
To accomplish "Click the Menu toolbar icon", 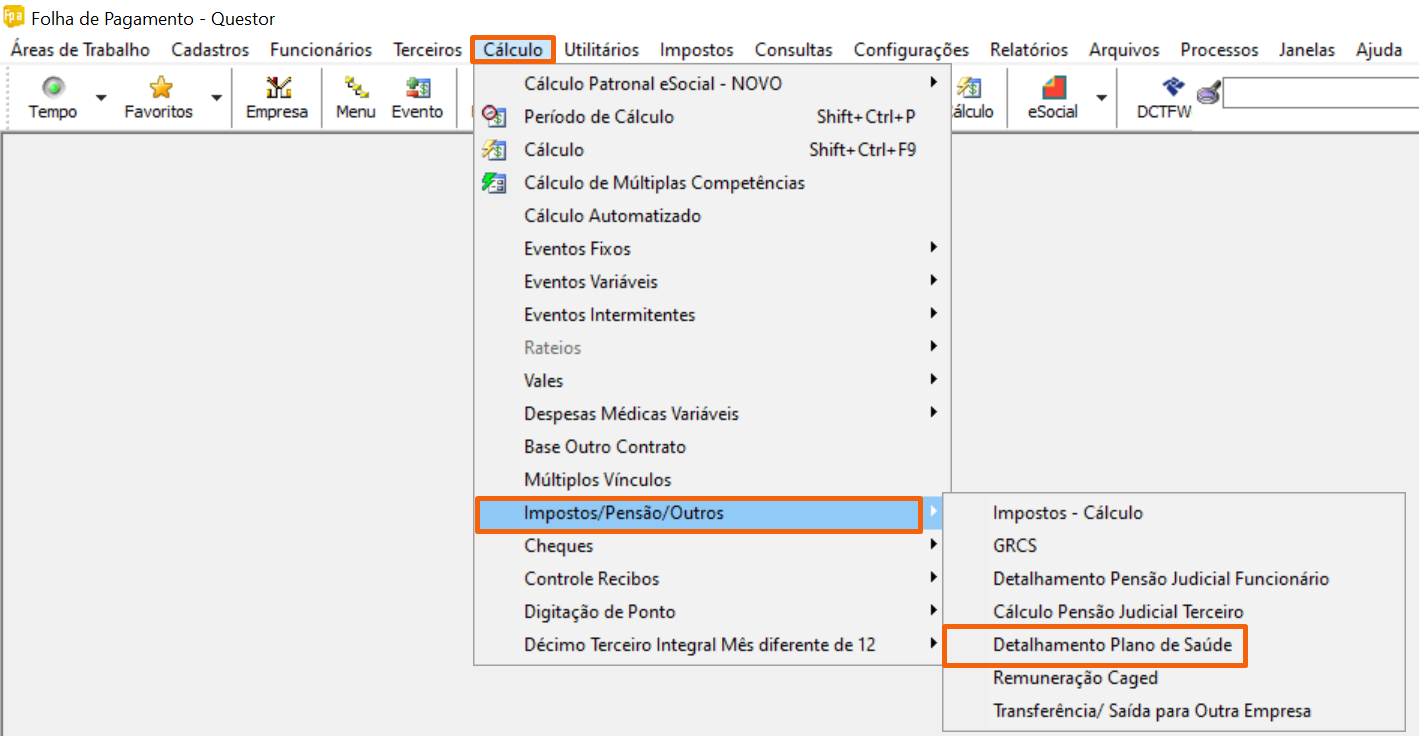I will [355, 89].
